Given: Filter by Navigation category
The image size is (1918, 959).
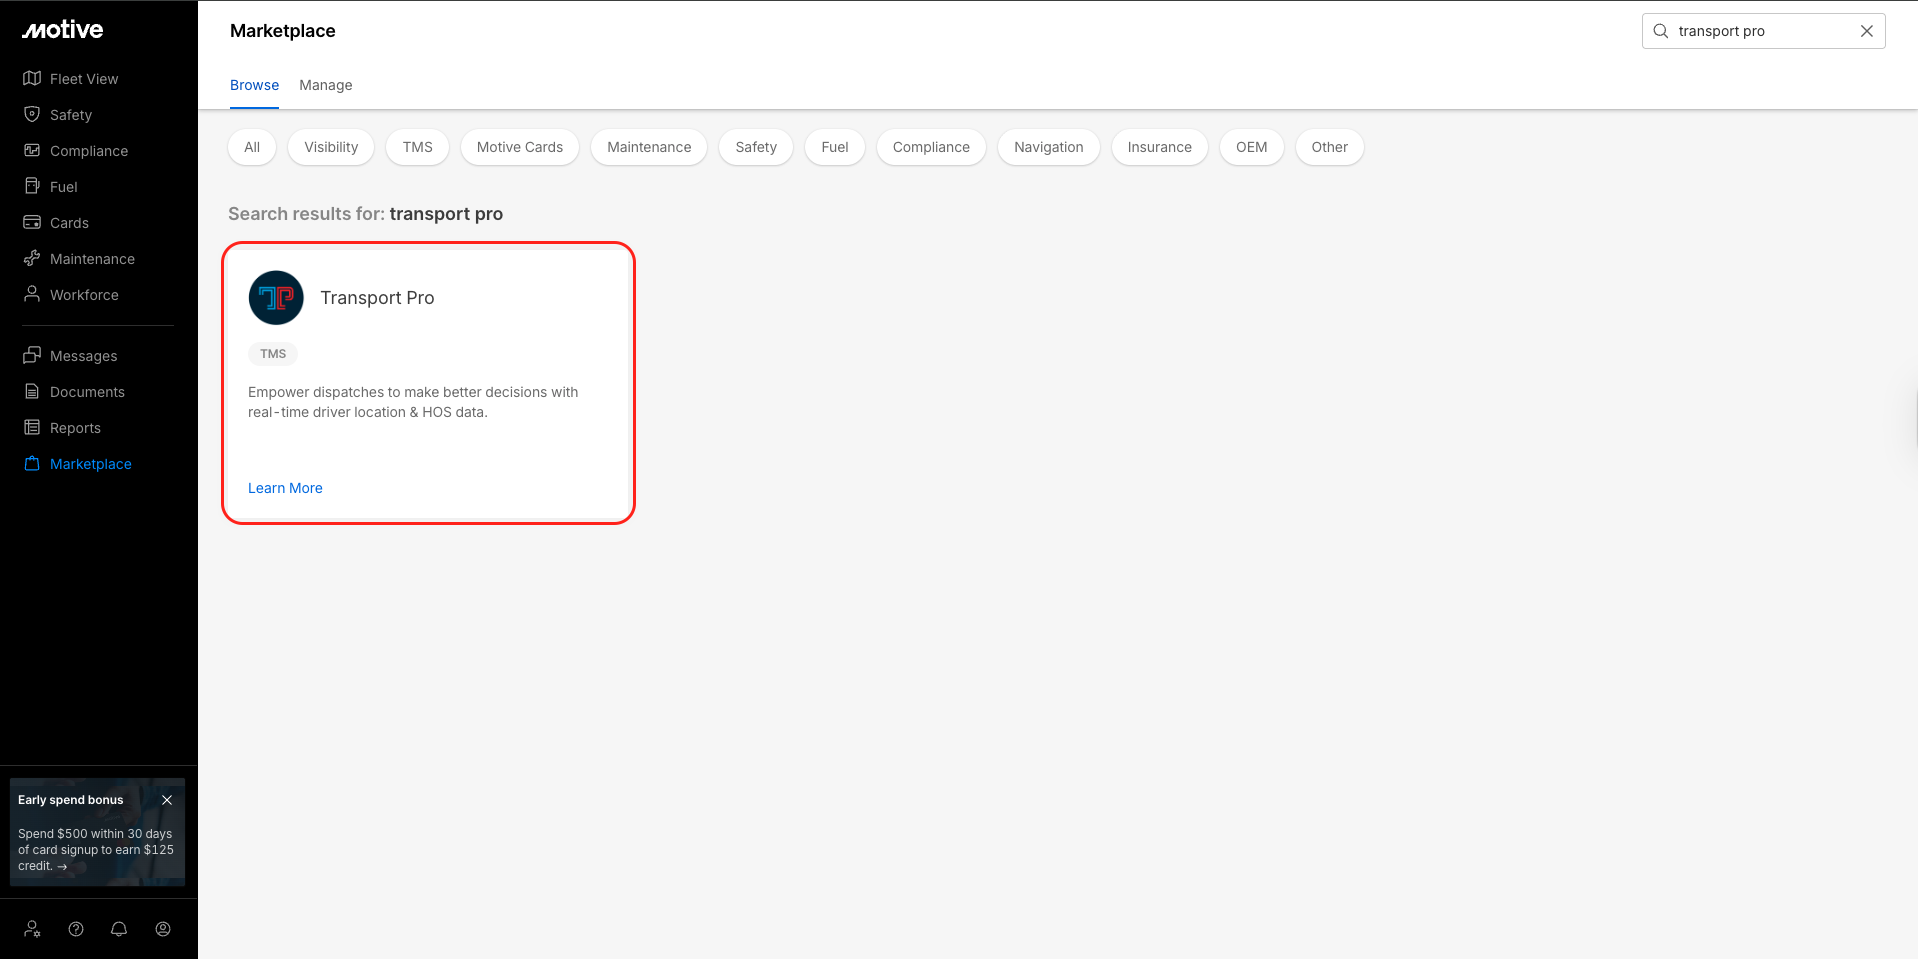Looking at the screenshot, I should click(x=1049, y=147).
